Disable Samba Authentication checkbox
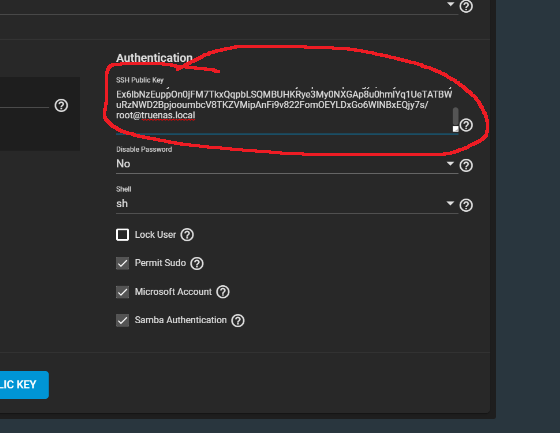The height and width of the screenshot is (433, 560). pos(122,320)
